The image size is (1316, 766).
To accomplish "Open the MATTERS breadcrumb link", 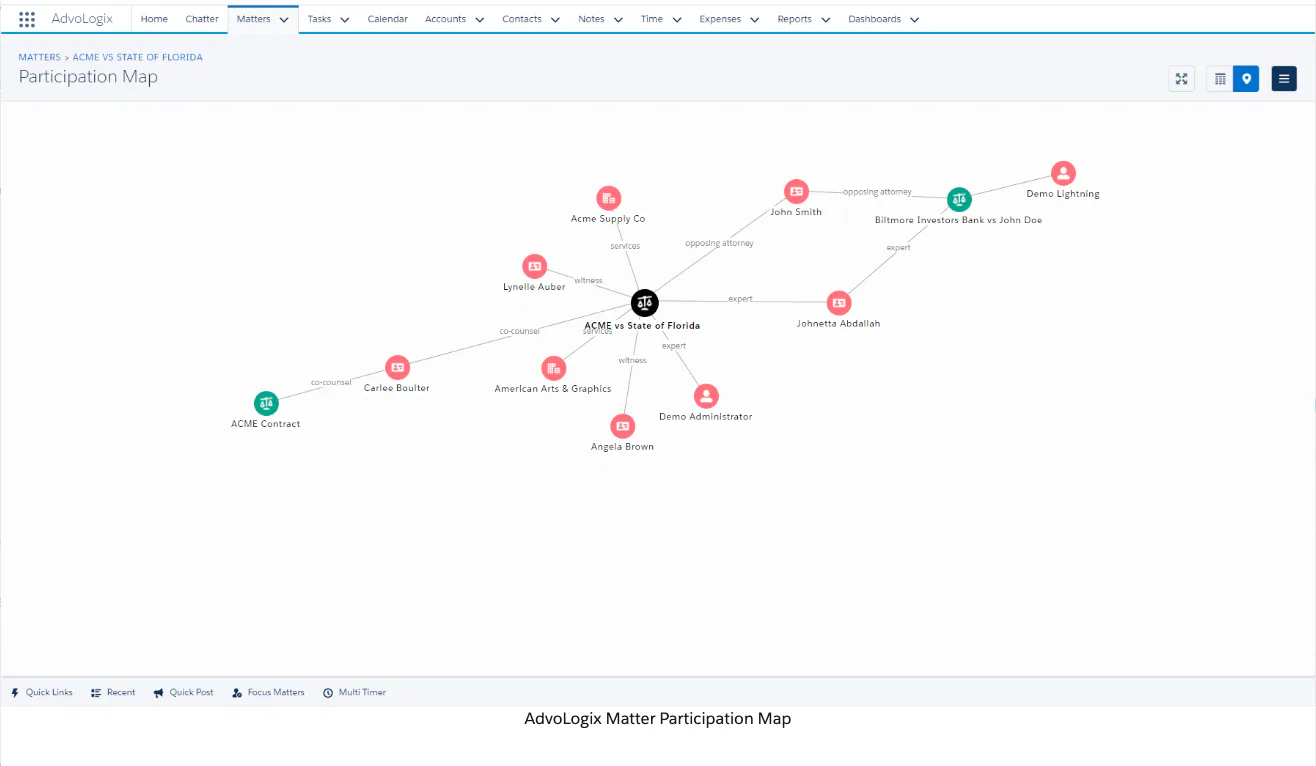I will [40, 57].
